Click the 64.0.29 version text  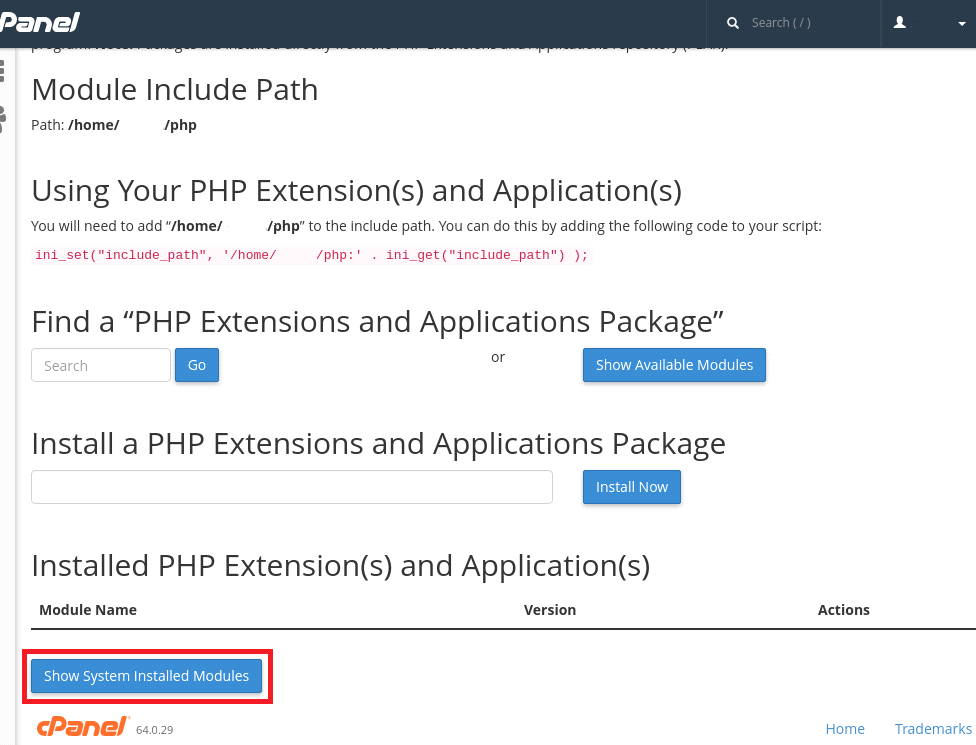coord(154,730)
